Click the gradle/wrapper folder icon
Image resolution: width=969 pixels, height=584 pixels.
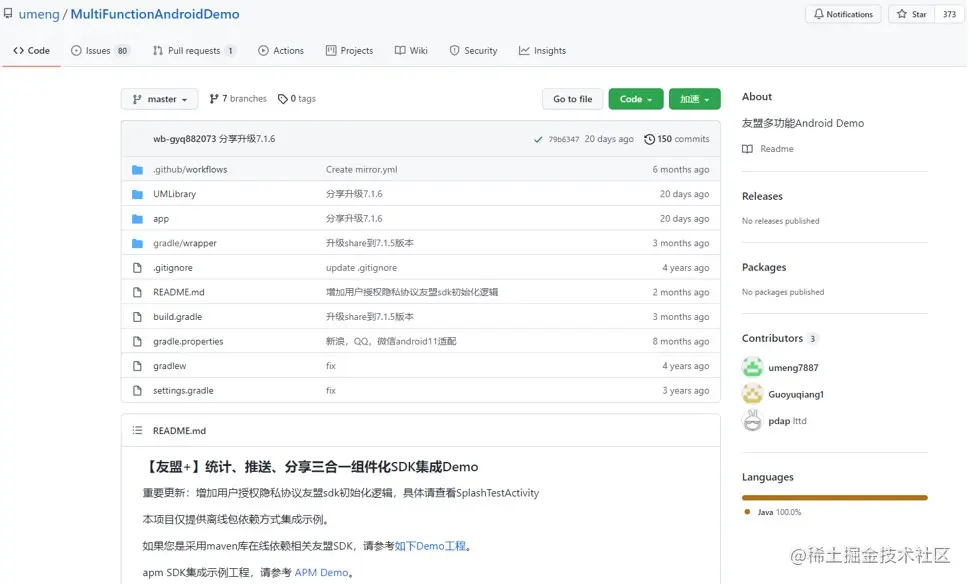coord(137,243)
